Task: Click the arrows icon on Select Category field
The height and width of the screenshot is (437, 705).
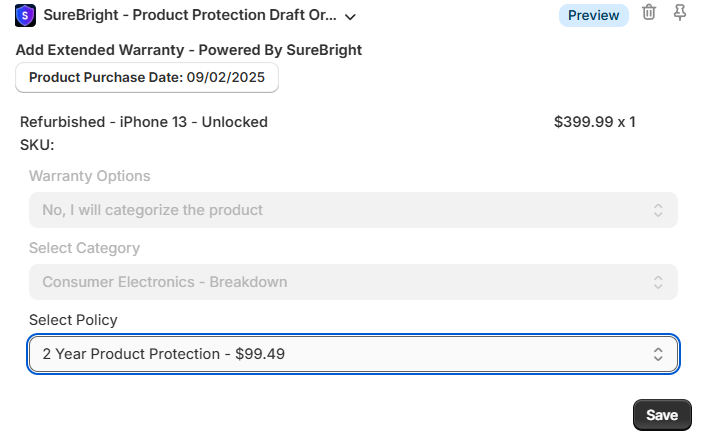Action: click(658, 282)
